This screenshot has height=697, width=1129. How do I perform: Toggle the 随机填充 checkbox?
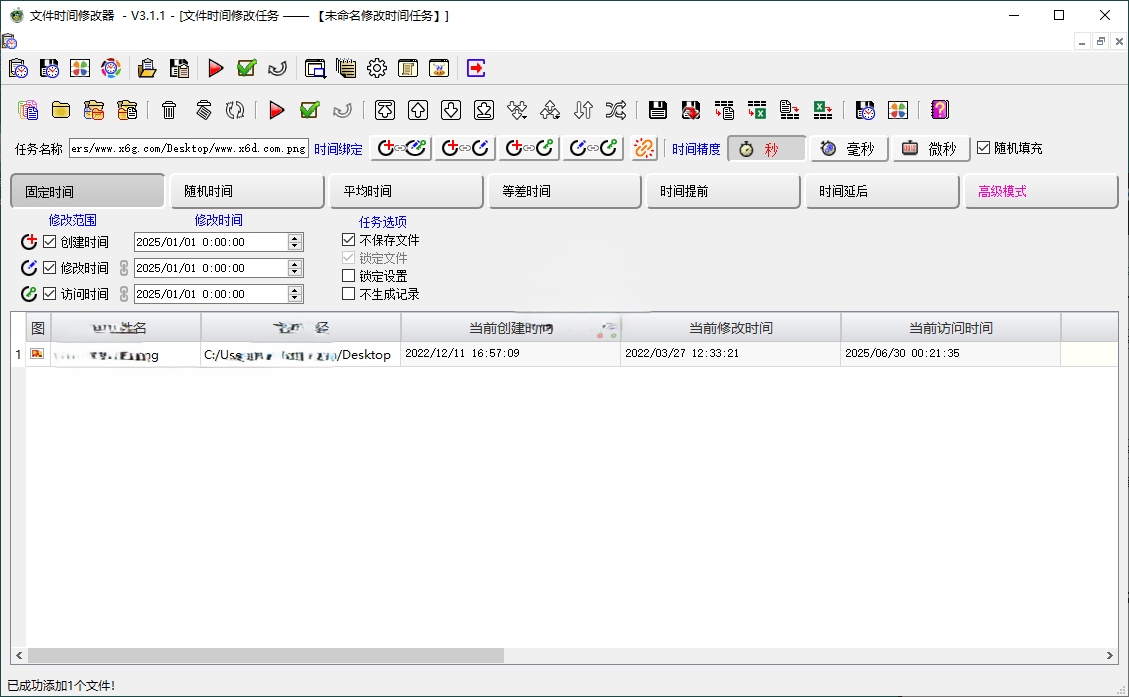984,148
